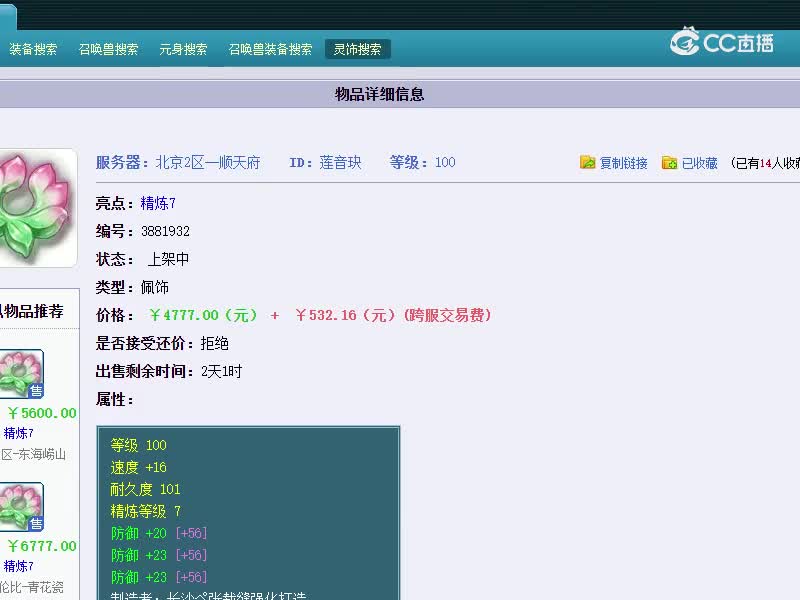Click the 物品详细信息 header
This screenshot has width=800, height=600.
(x=379, y=94)
